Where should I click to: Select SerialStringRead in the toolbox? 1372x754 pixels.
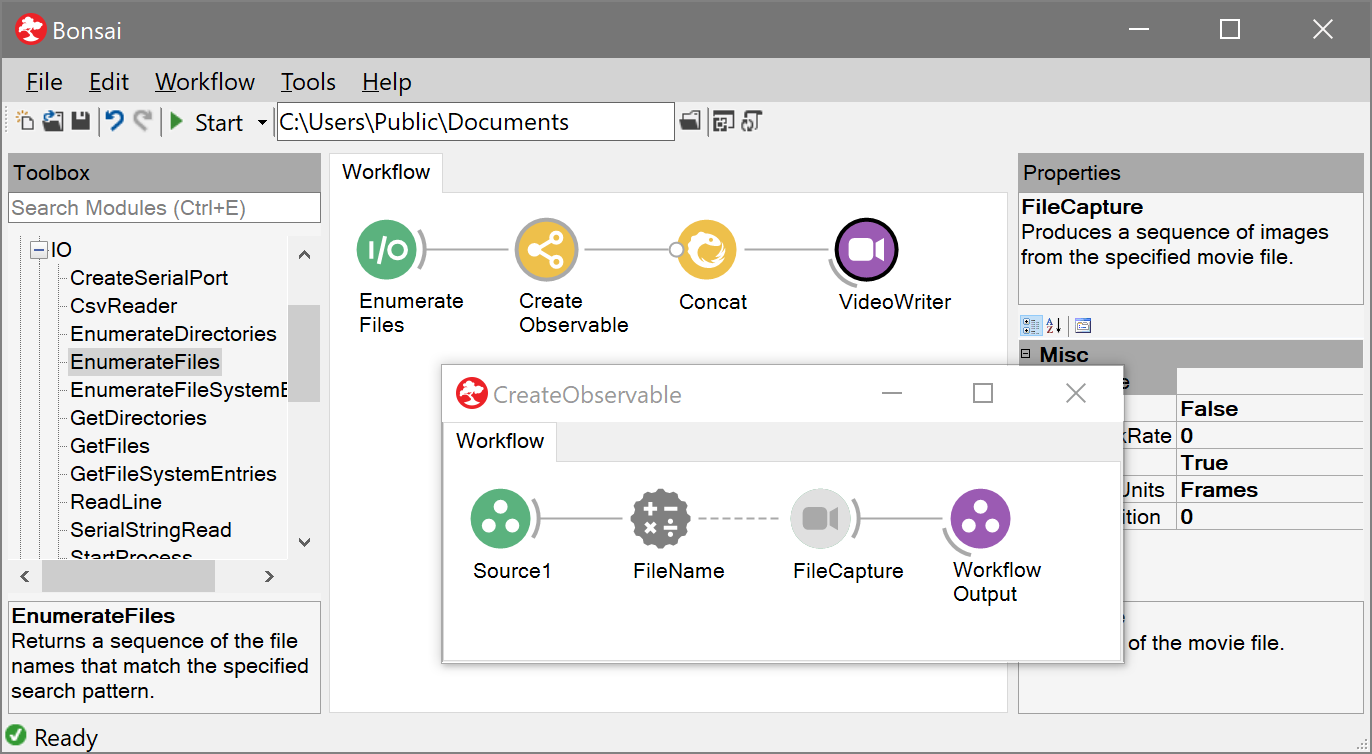(x=151, y=530)
